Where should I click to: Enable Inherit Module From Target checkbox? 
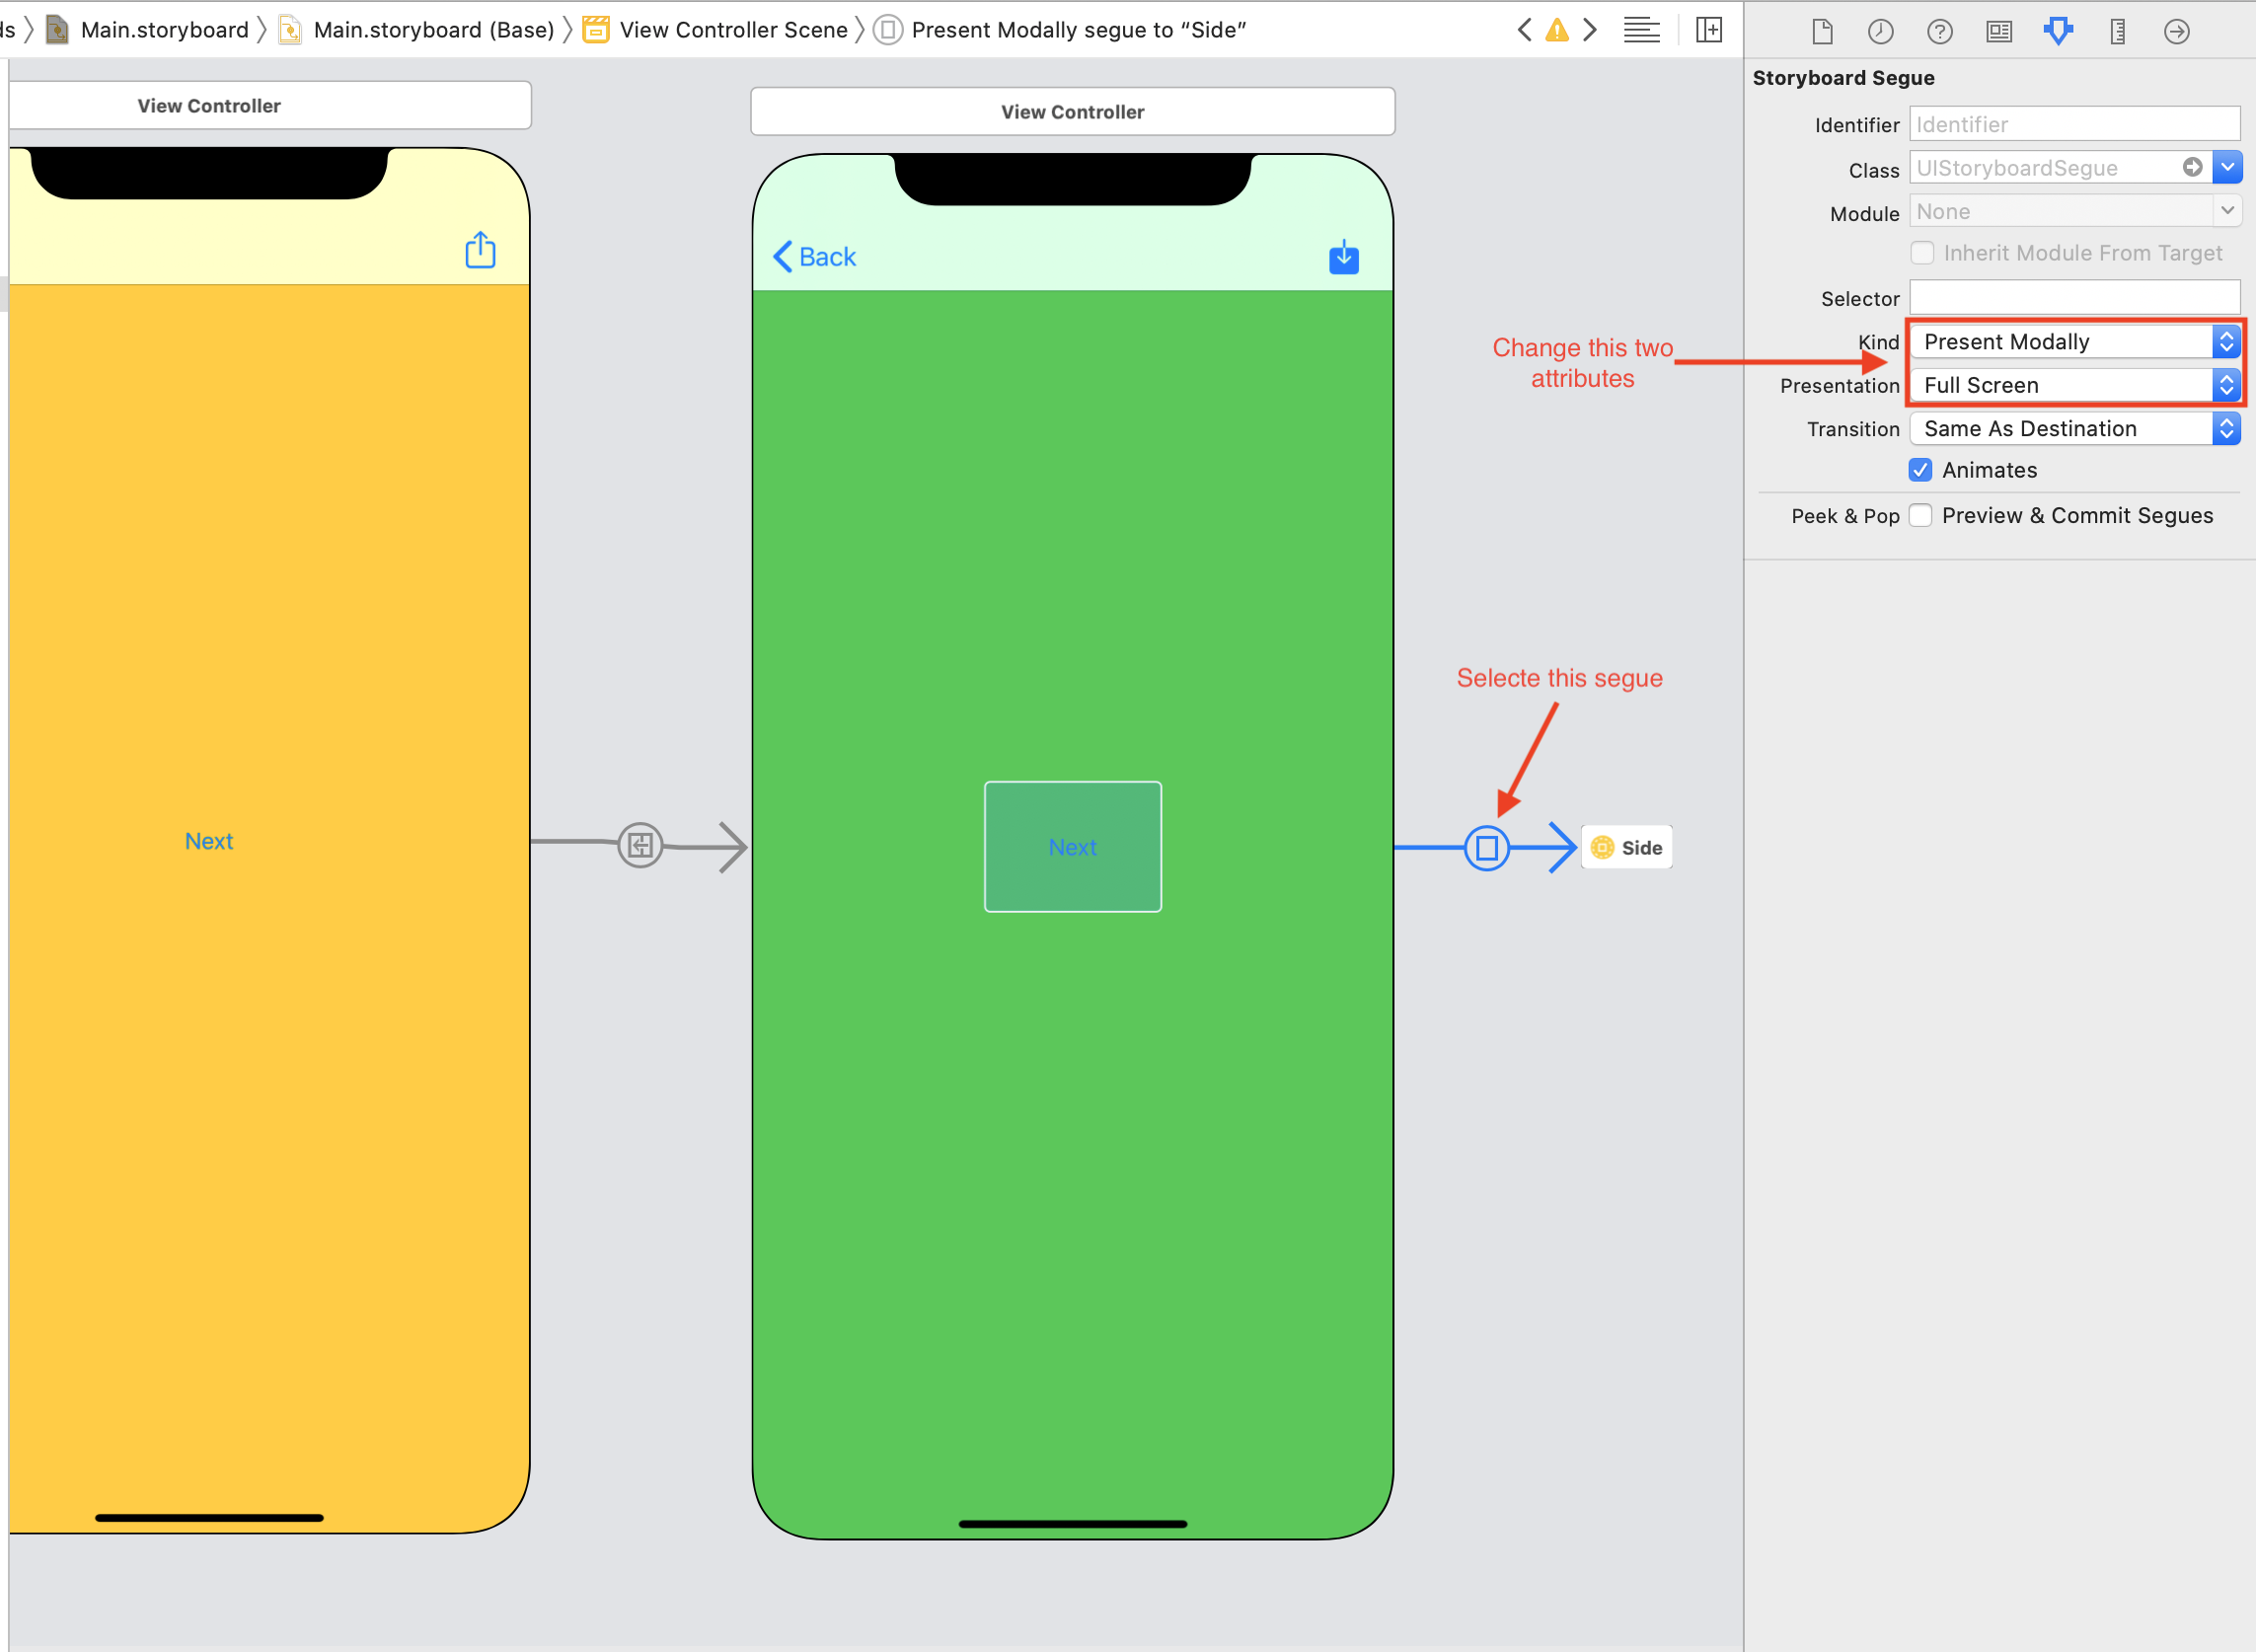coord(1921,253)
